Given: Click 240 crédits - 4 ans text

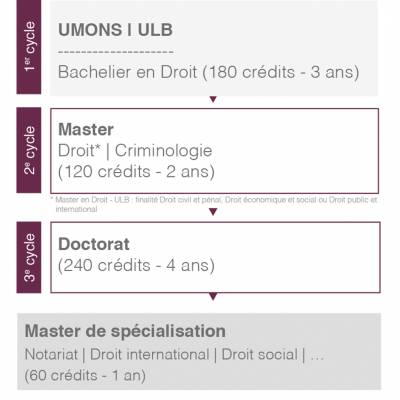Looking at the screenshot, I should click(136, 266).
